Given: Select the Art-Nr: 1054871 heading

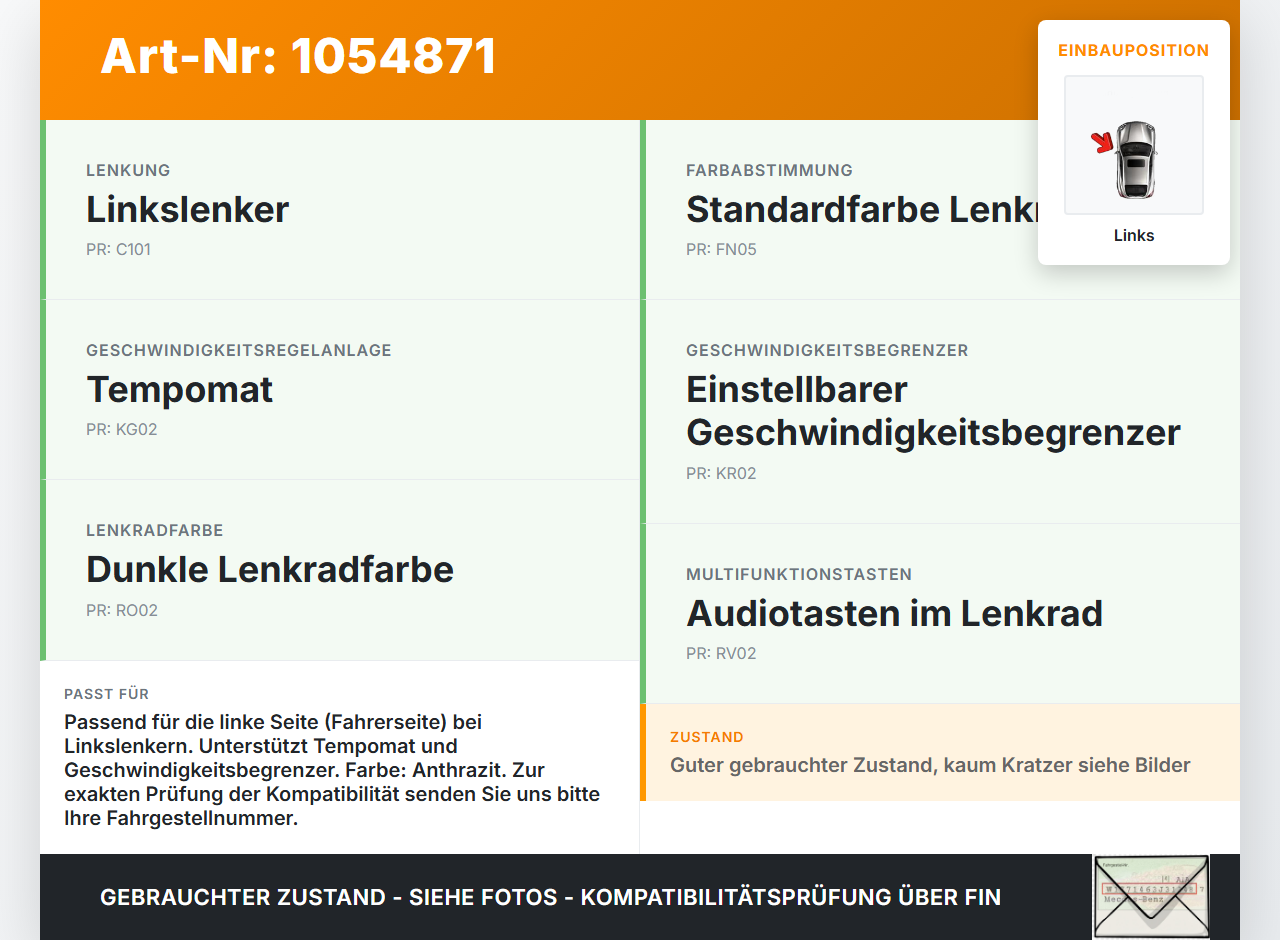Looking at the screenshot, I should click(298, 56).
